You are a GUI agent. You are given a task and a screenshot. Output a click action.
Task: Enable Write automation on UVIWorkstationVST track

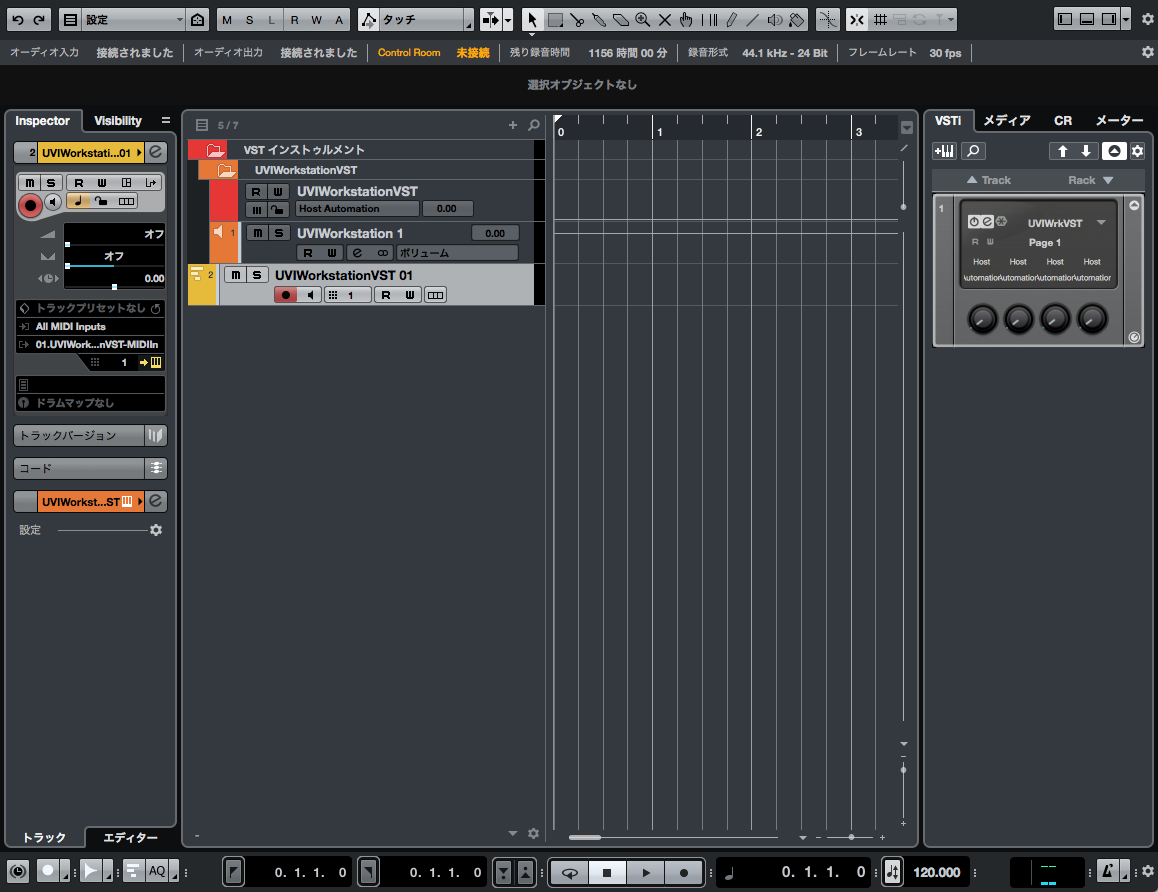pyautogui.click(x=278, y=192)
